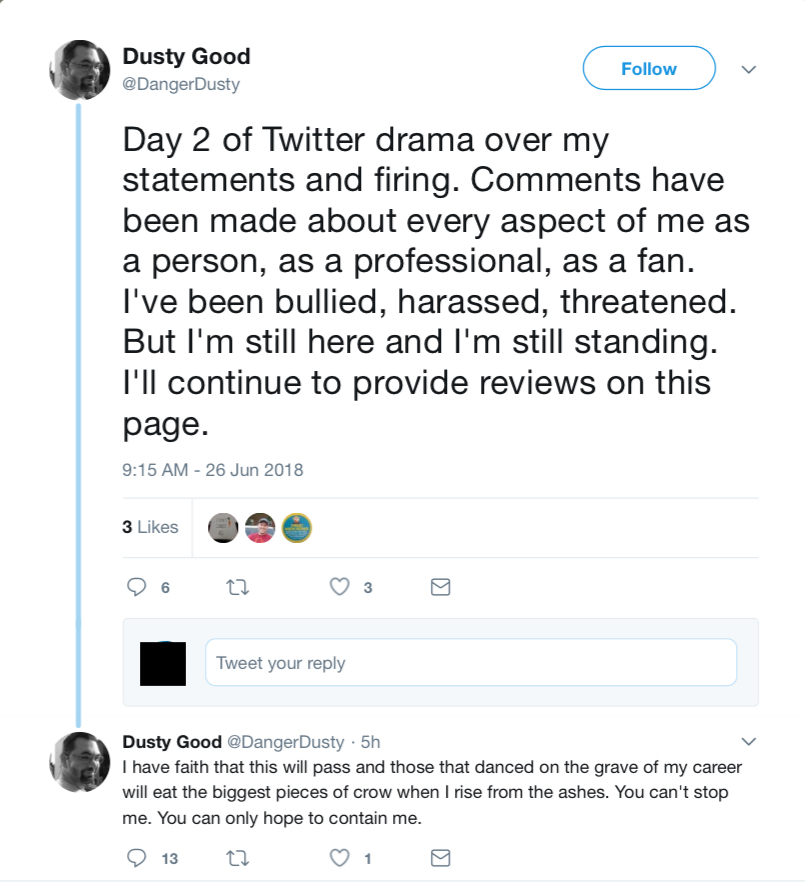The width and height of the screenshot is (805, 882).
Task: Open the main tweet's chevron options menu
Action: [x=748, y=69]
